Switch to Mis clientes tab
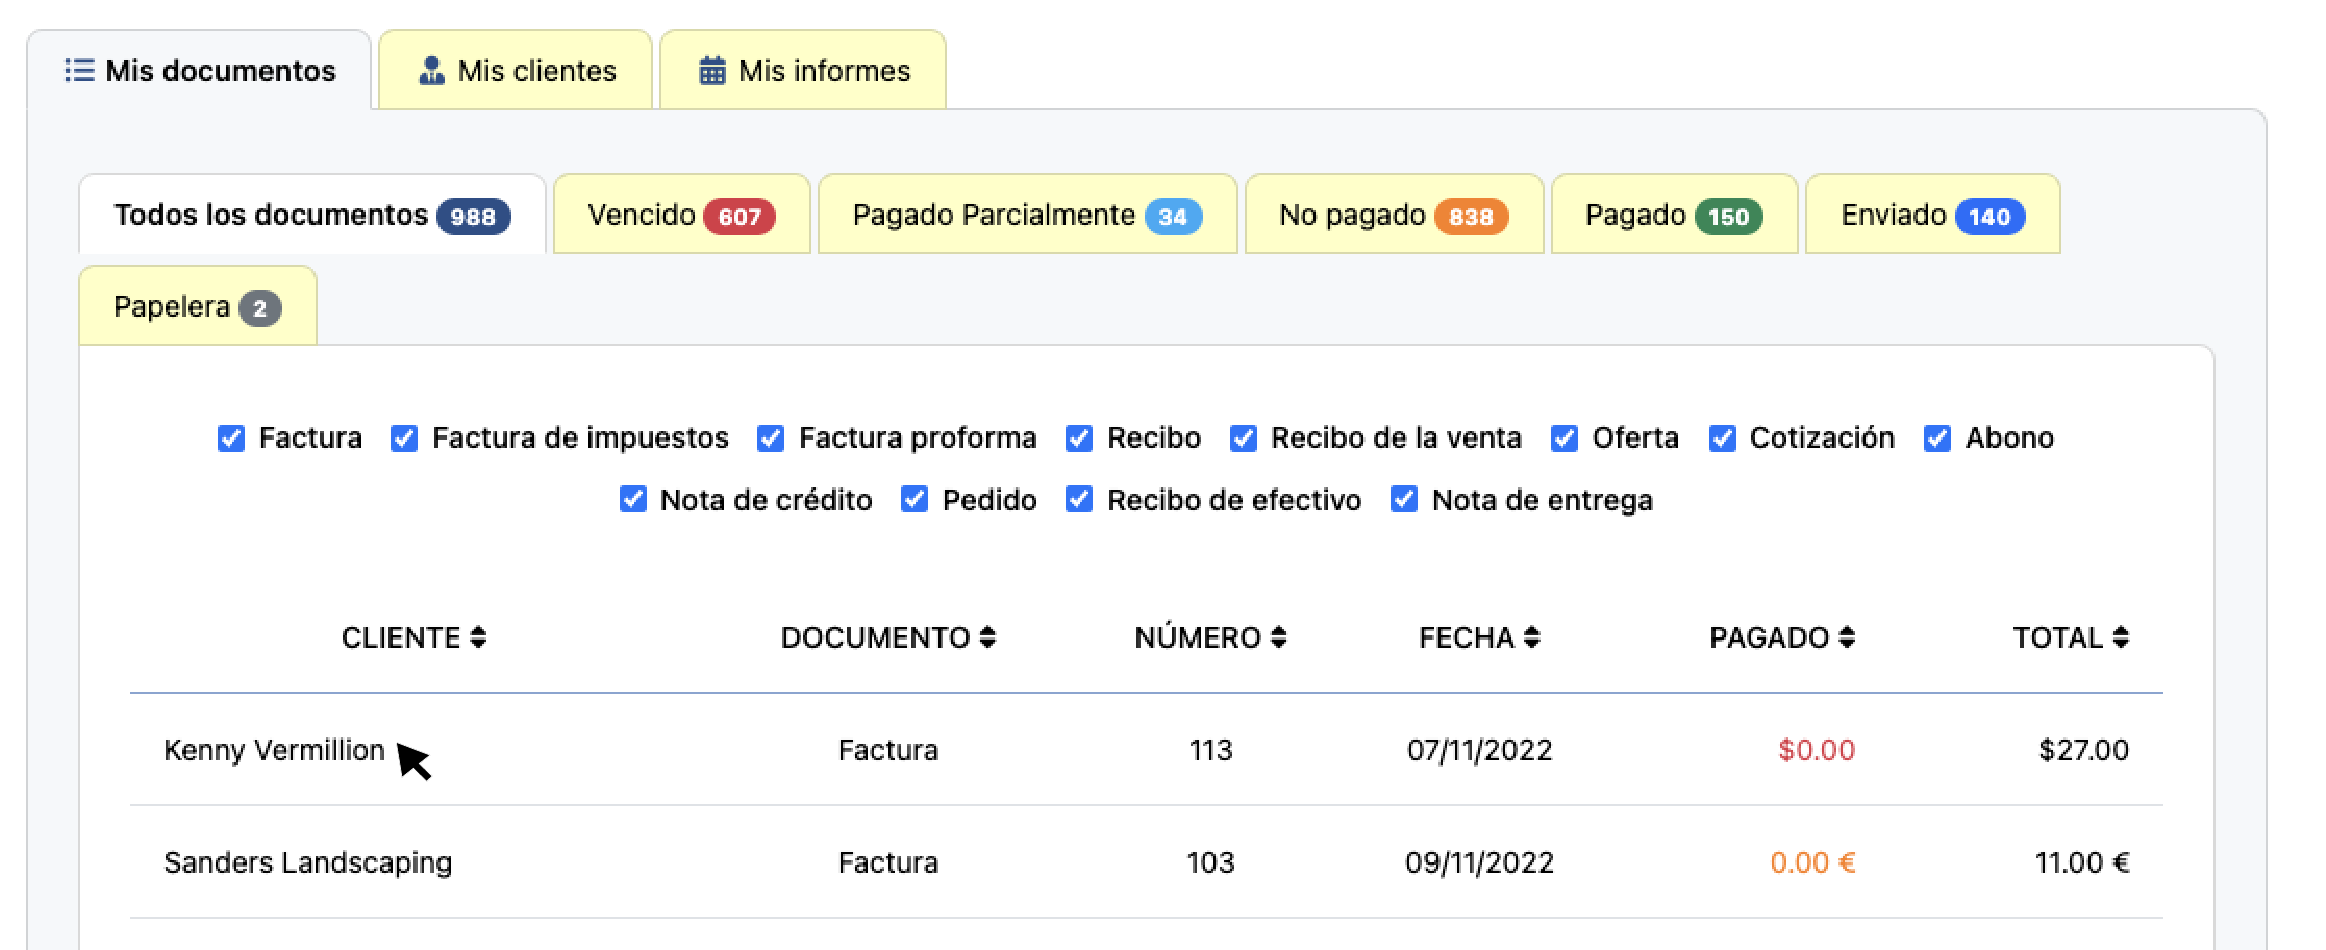Viewport: 2326px width, 950px height. (x=516, y=70)
